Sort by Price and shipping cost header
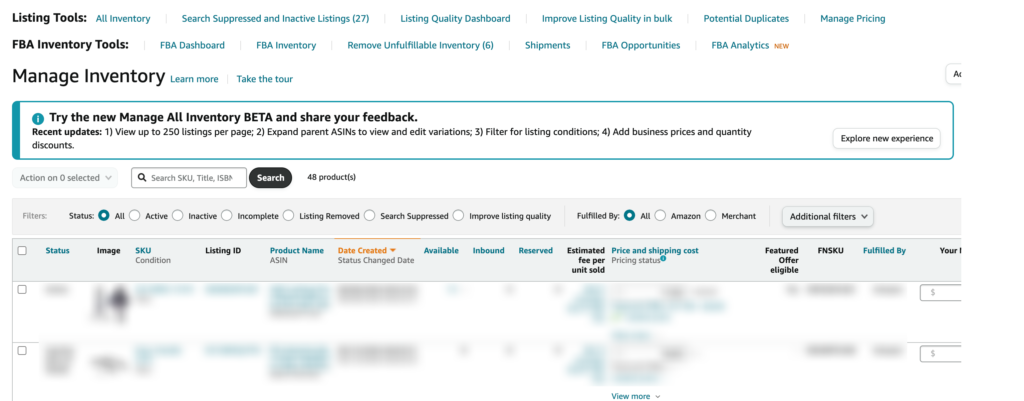1024x401 pixels. pos(655,250)
